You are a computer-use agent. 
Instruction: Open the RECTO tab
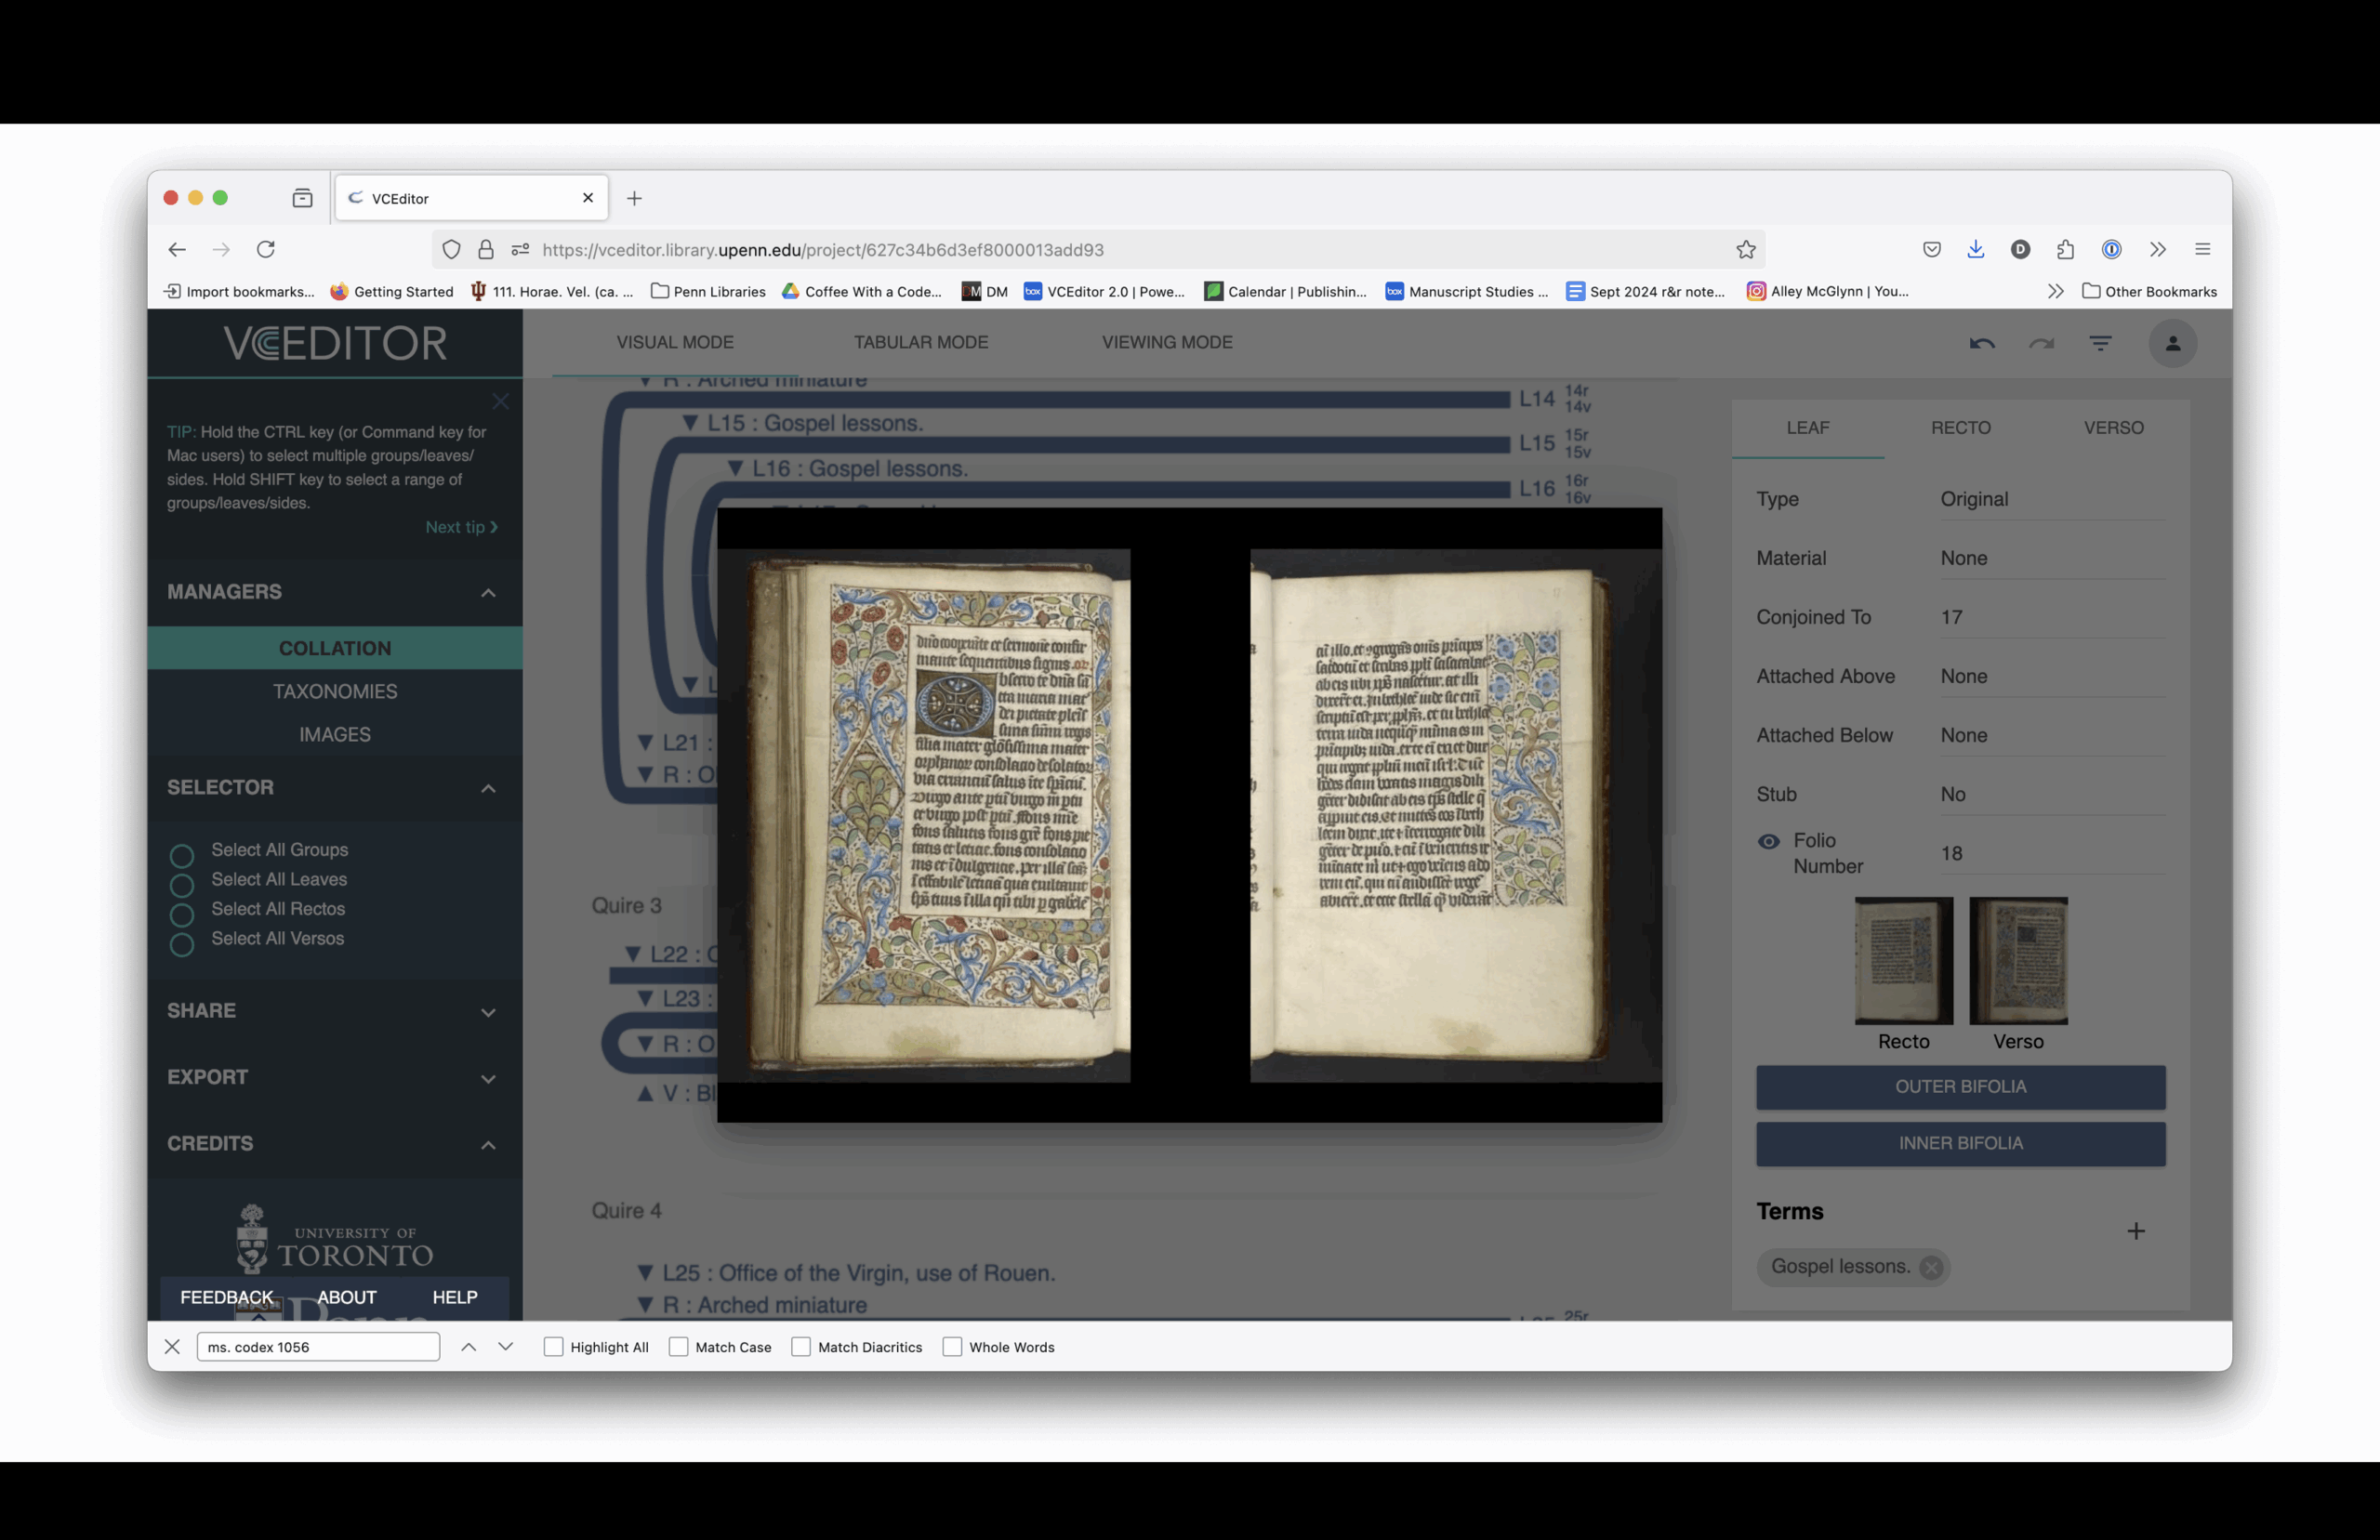[1960, 428]
